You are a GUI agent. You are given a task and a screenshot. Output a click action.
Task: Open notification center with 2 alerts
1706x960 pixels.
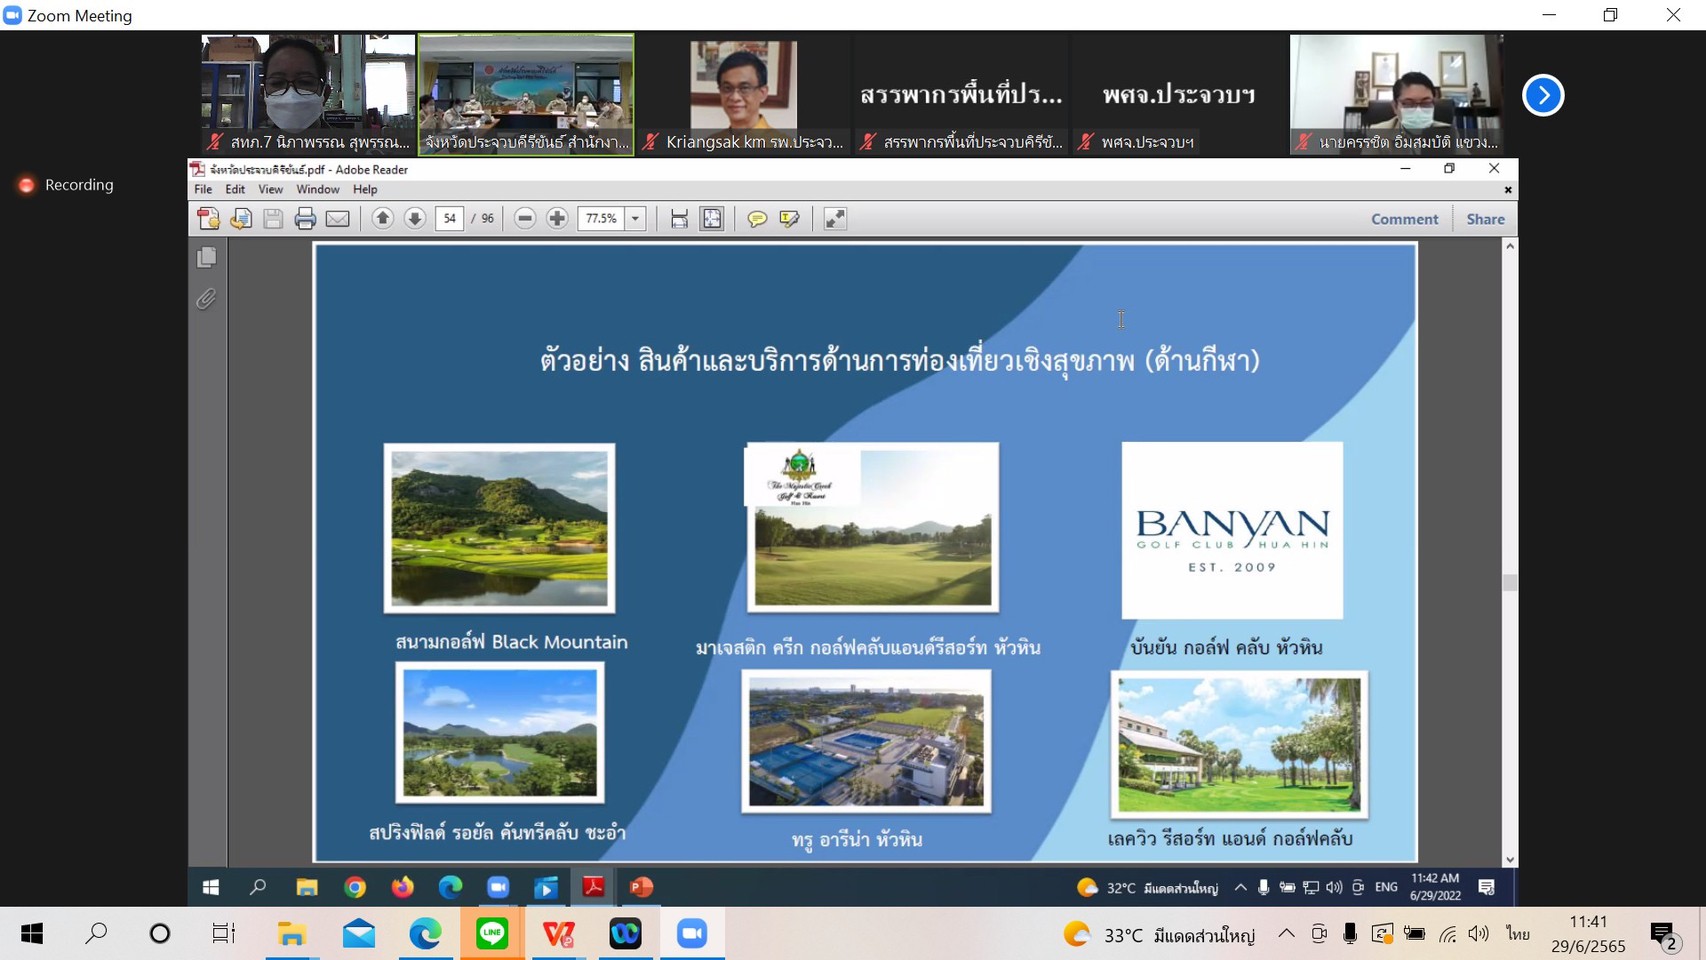tap(1663, 936)
